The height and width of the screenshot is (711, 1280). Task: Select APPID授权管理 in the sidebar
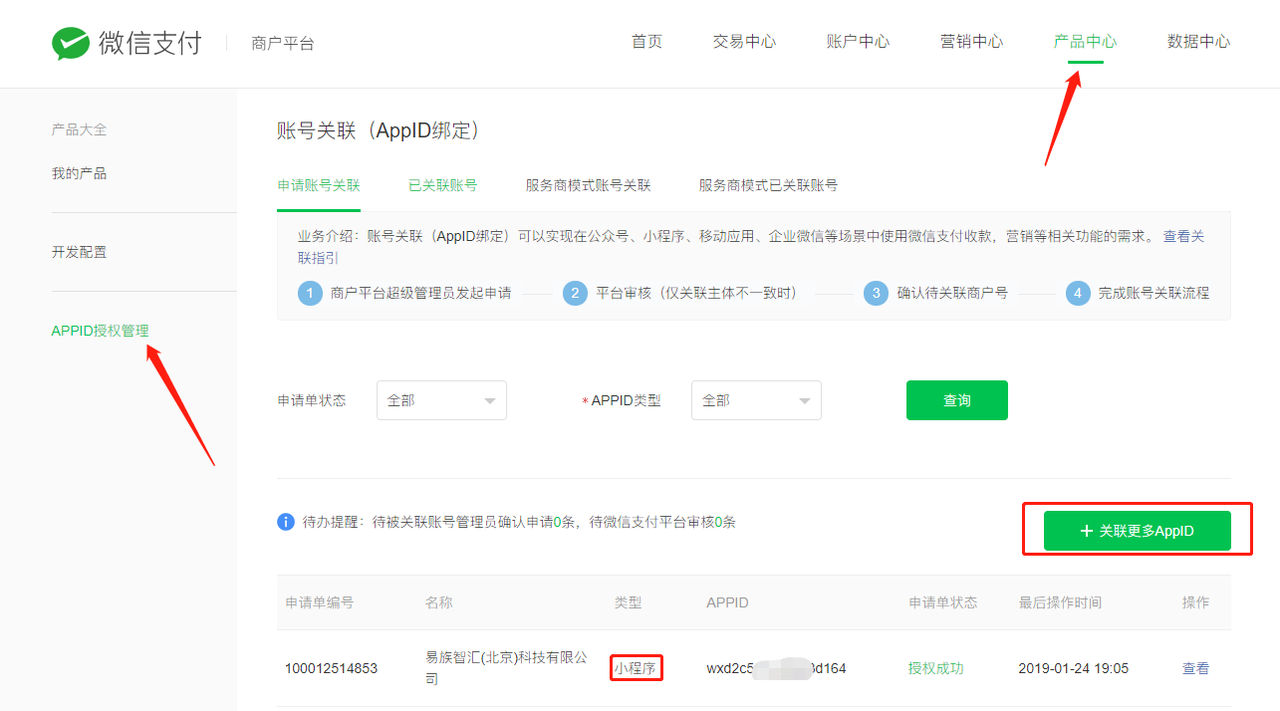coord(100,331)
